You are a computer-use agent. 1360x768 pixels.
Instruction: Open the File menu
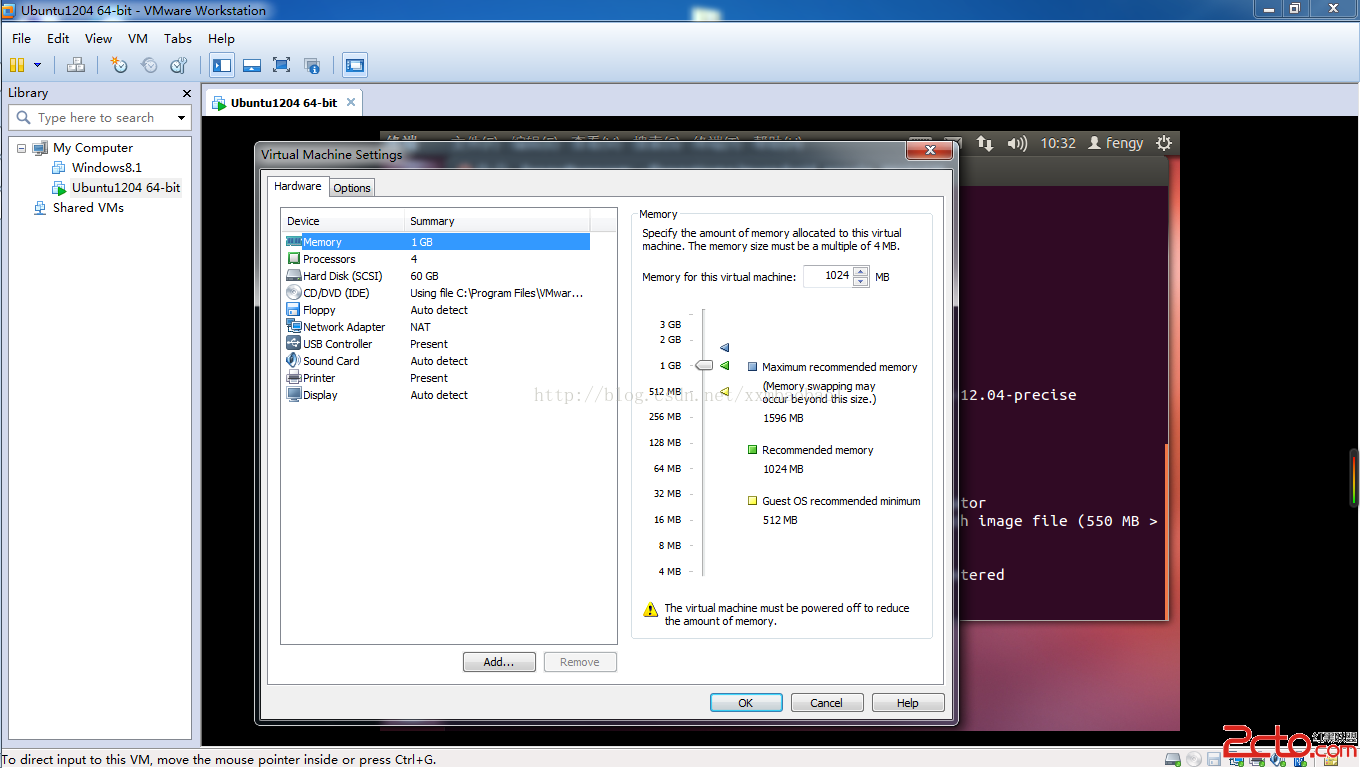coord(22,38)
